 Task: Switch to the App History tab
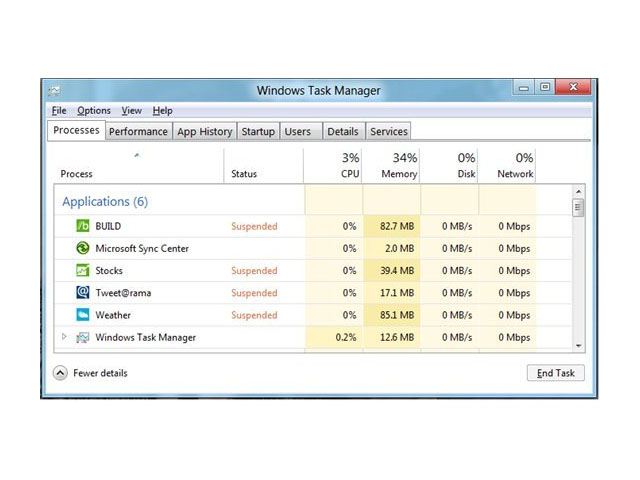click(x=204, y=131)
